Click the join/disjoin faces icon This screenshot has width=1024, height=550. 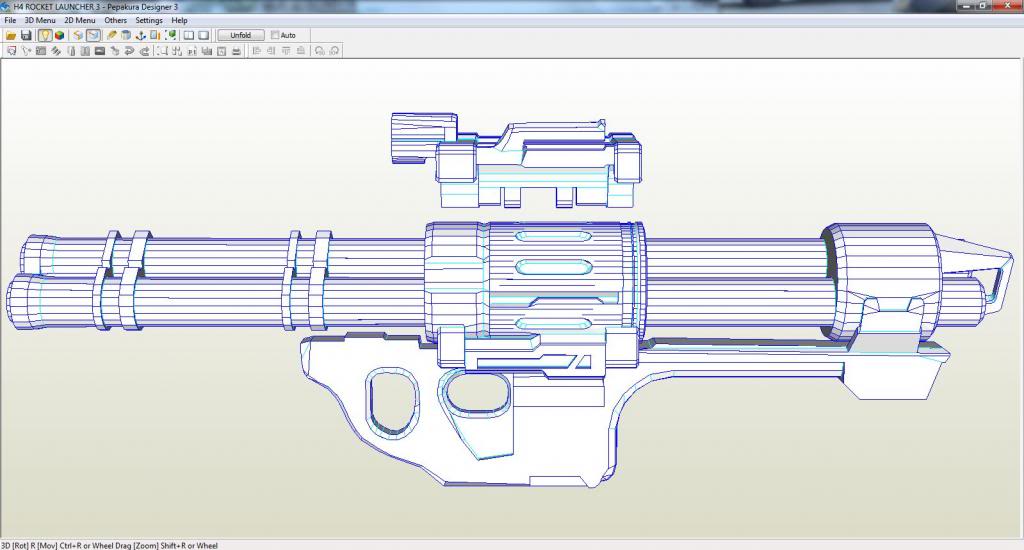tap(41, 51)
